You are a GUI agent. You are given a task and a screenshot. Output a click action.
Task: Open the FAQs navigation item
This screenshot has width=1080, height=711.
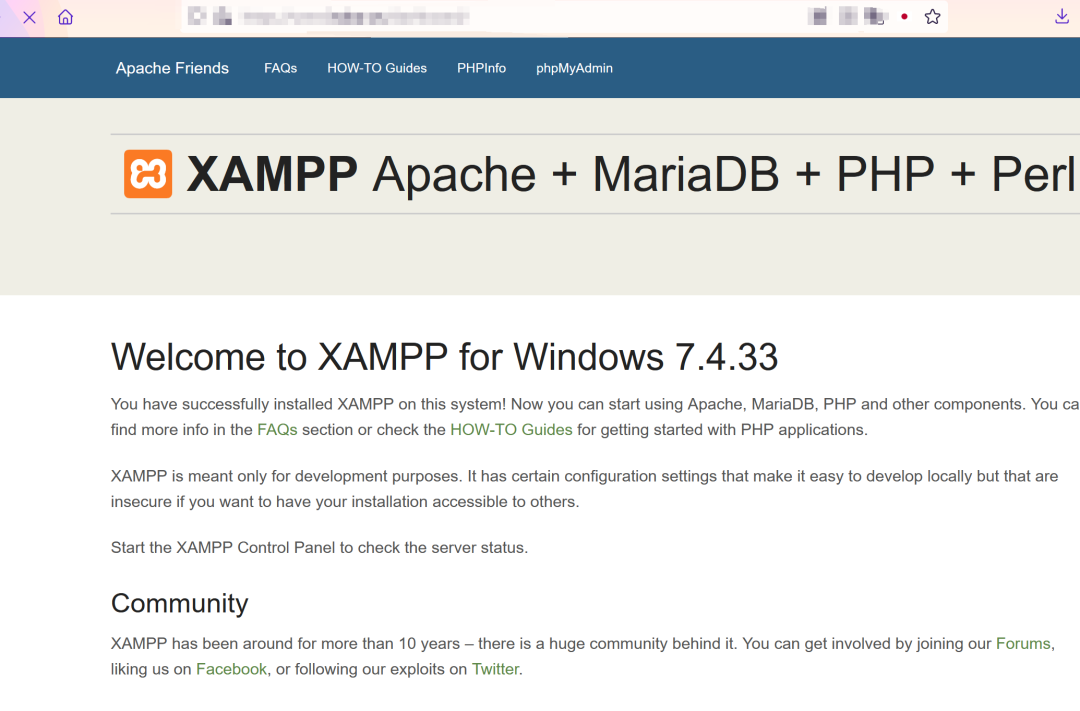[280, 68]
